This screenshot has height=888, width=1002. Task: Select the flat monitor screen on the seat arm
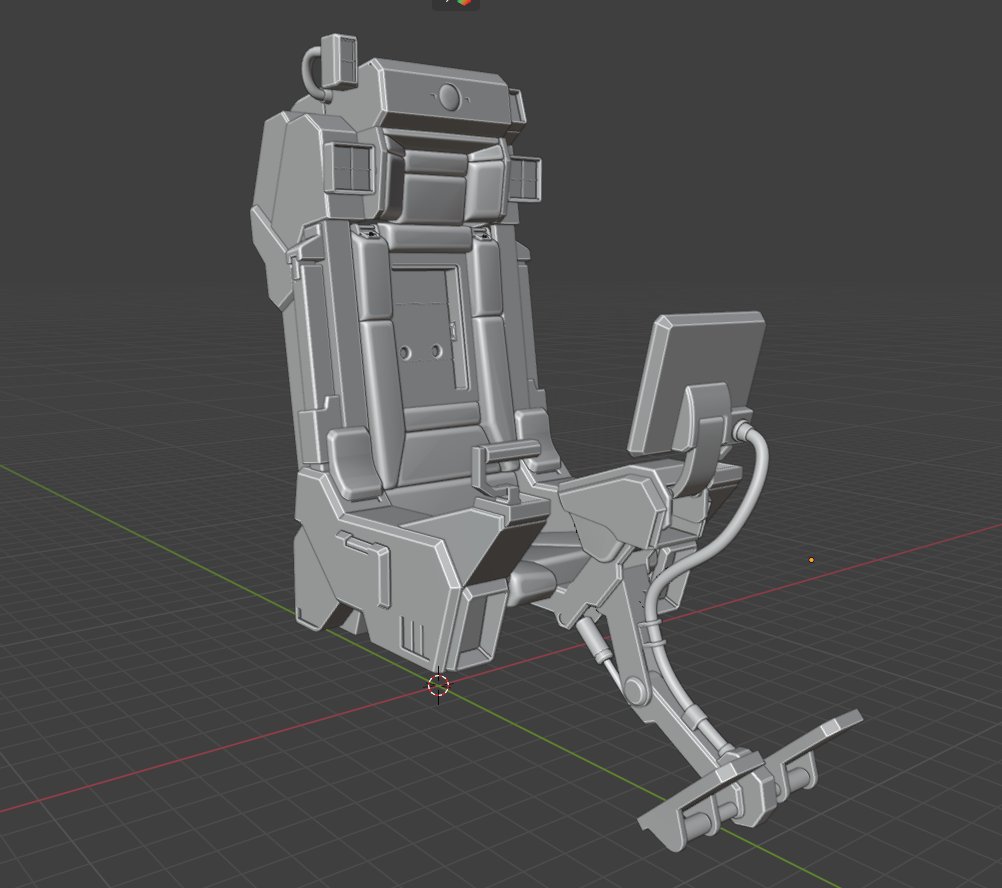696,382
